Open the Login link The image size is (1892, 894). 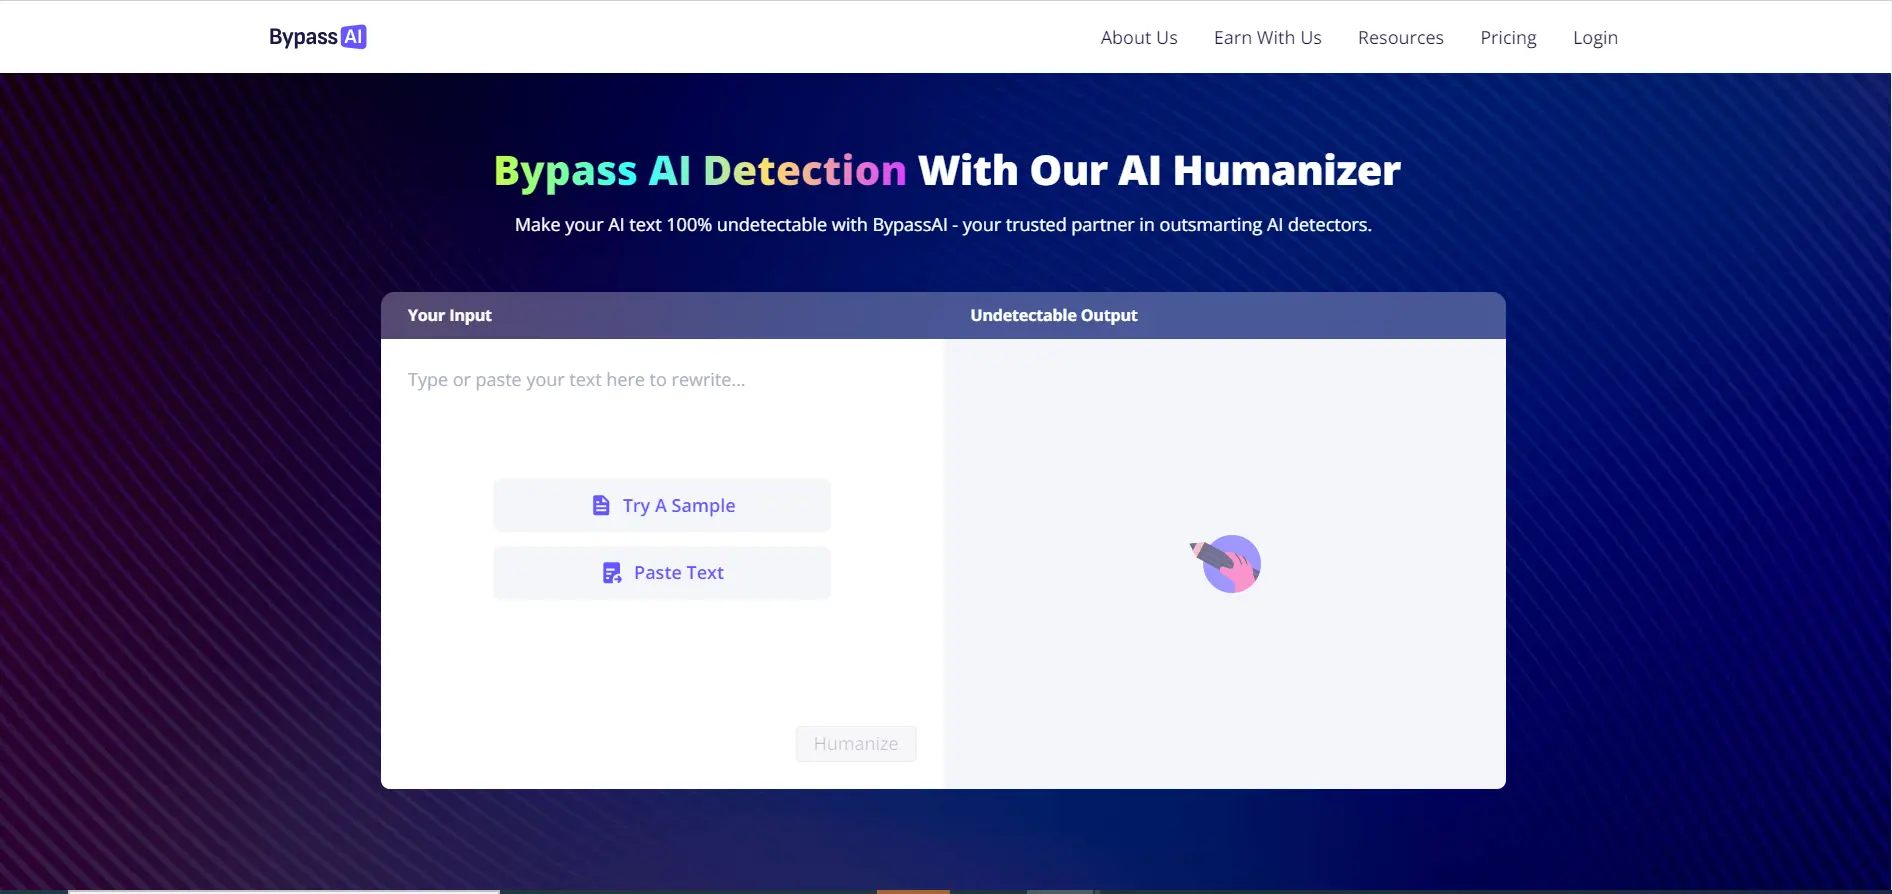(x=1595, y=38)
